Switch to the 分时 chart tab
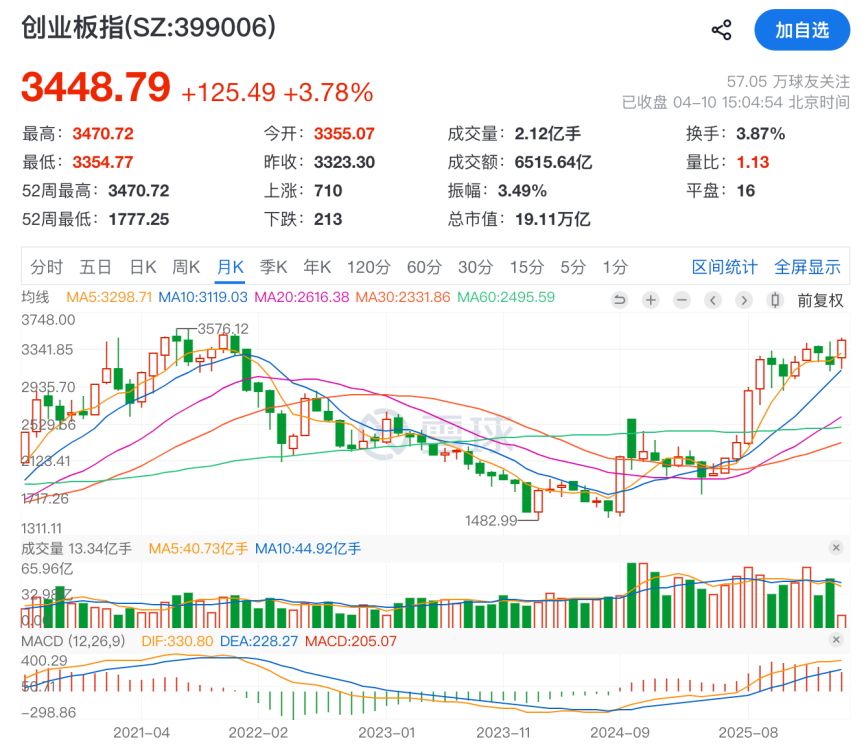 click(x=46, y=267)
